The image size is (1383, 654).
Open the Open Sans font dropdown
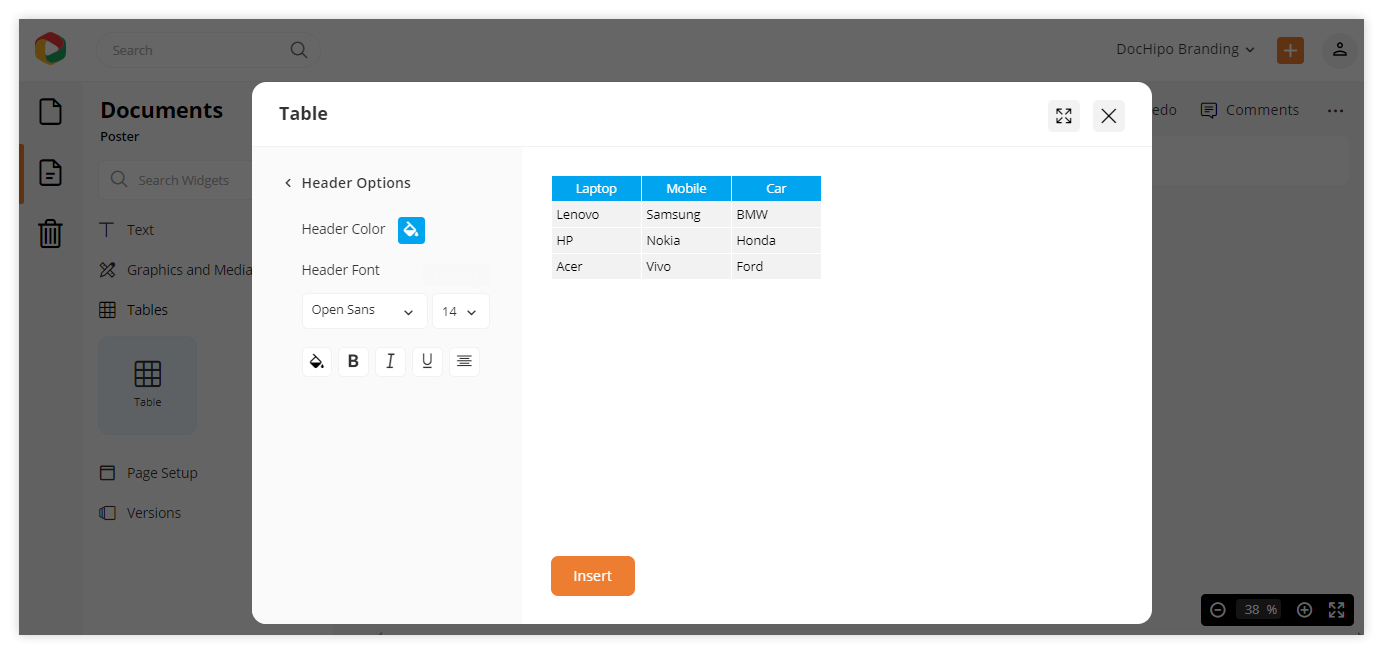pos(364,311)
